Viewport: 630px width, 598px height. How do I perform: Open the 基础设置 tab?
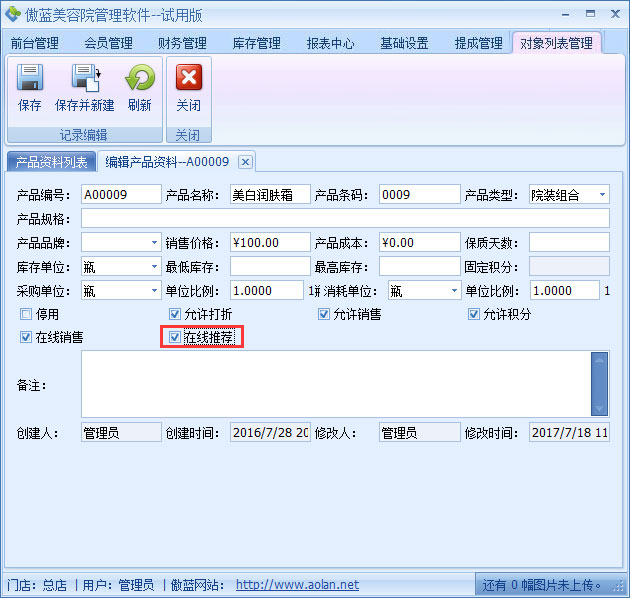click(405, 43)
